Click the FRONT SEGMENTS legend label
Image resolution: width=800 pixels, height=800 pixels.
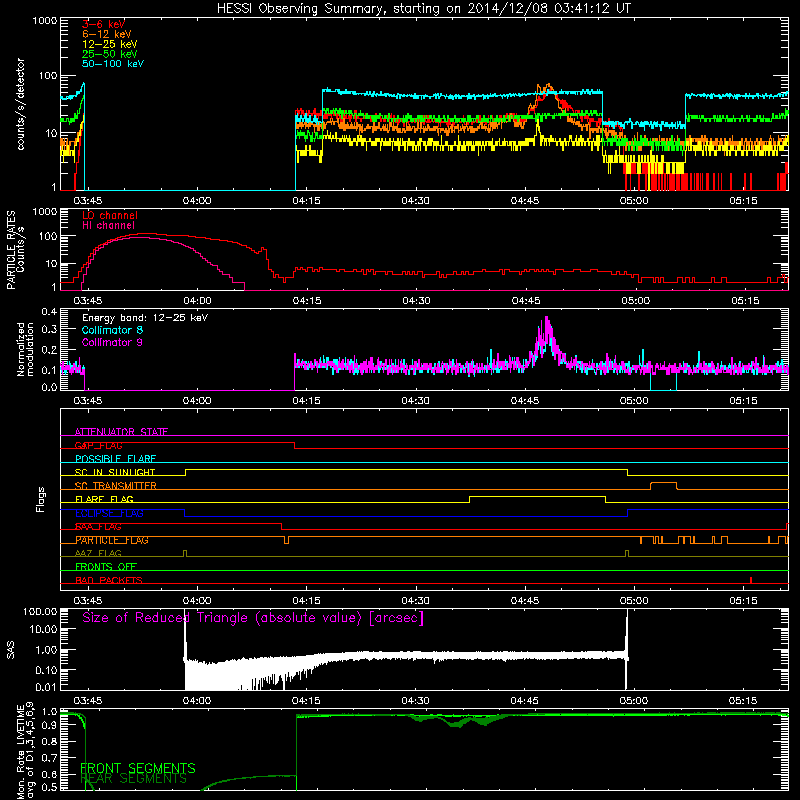coord(138,768)
